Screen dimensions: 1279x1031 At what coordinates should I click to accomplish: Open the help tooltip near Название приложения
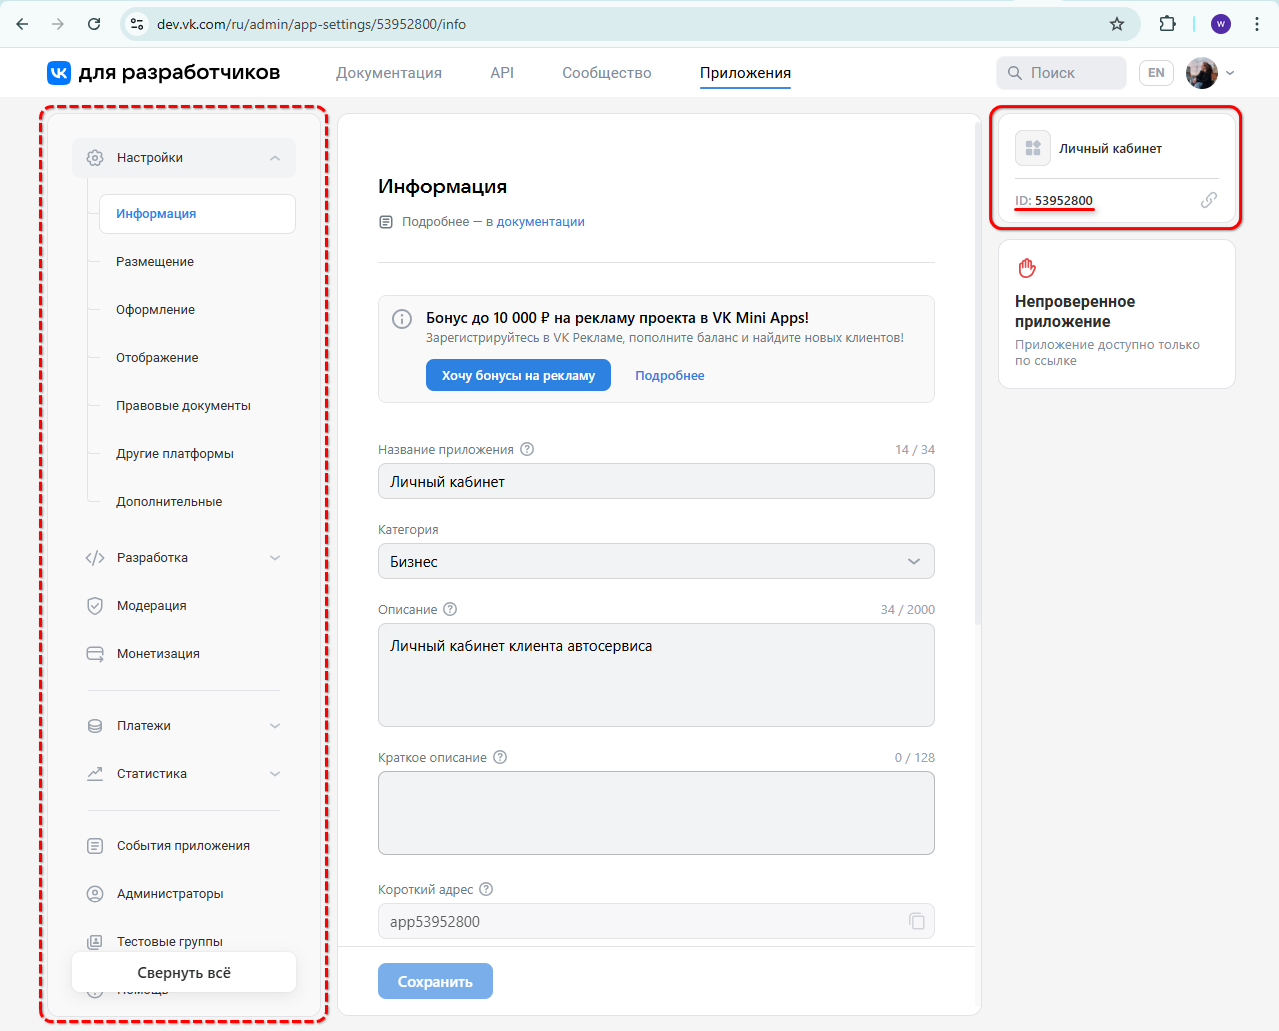(x=527, y=448)
